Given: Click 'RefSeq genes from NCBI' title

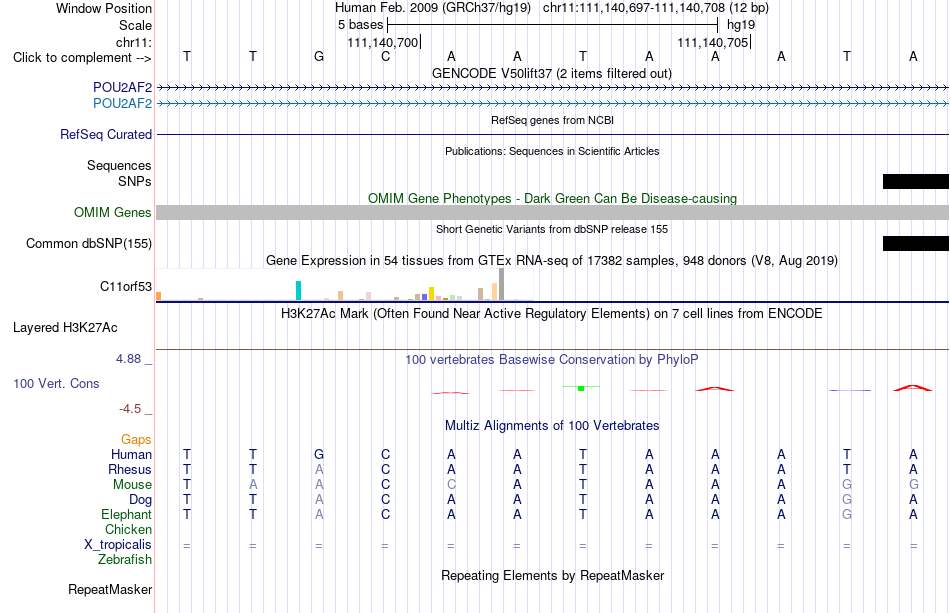Looking at the screenshot, I should point(553,121).
